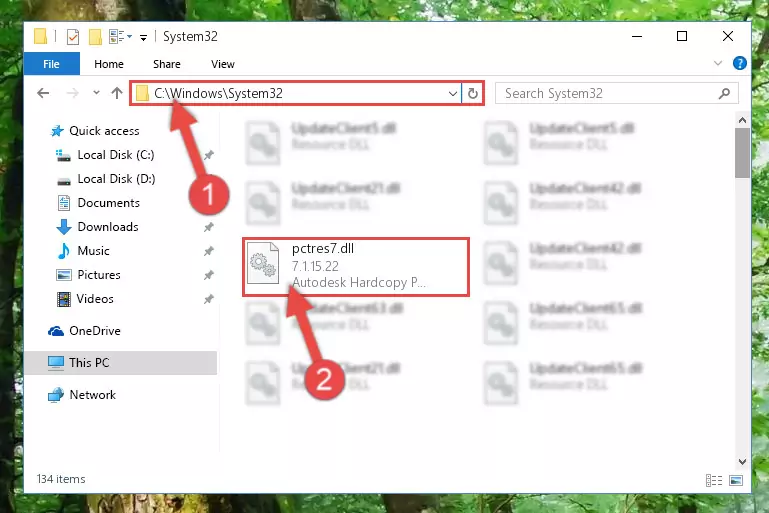The width and height of the screenshot is (769, 513).
Task: Open Downloads in the navigation pane
Action: click(x=108, y=227)
